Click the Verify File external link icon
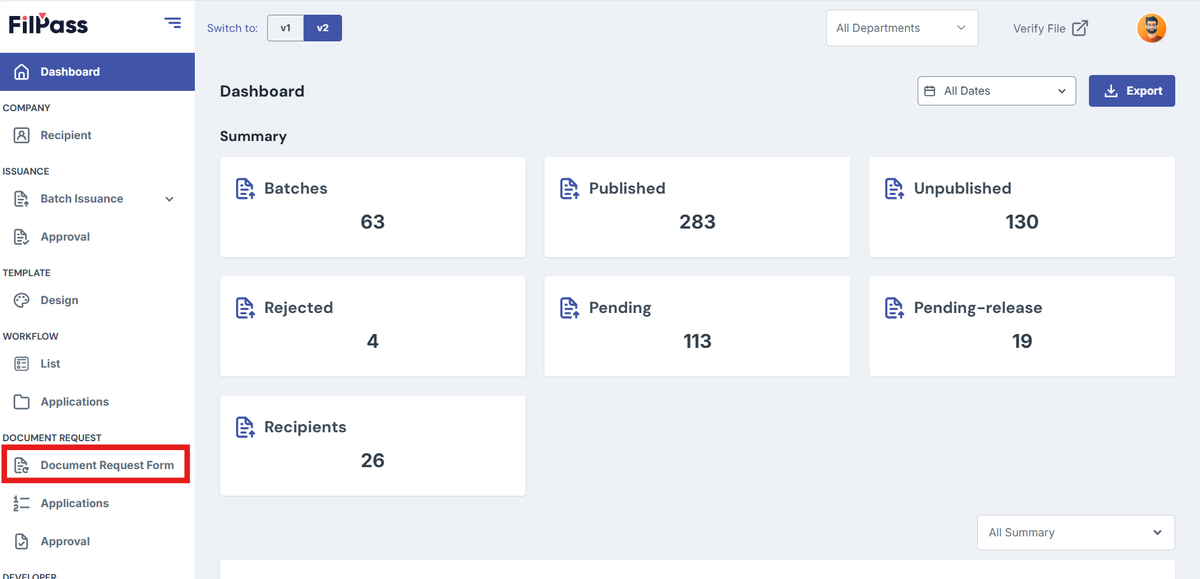 (x=1080, y=28)
